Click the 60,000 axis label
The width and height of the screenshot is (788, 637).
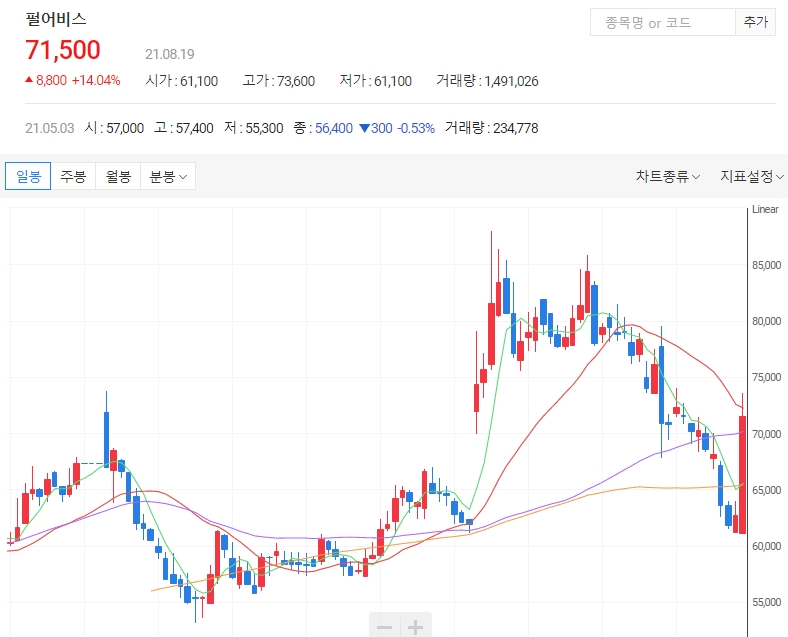coord(766,546)
